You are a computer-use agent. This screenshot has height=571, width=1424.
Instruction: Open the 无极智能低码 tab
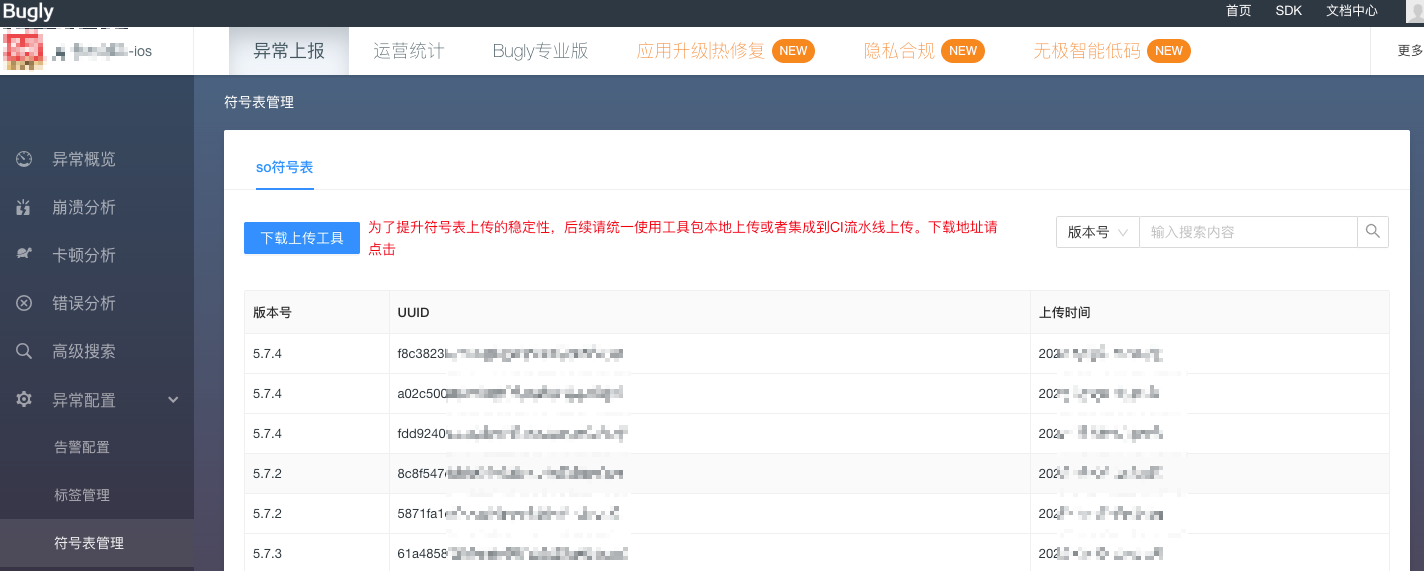pos(1087,51)
